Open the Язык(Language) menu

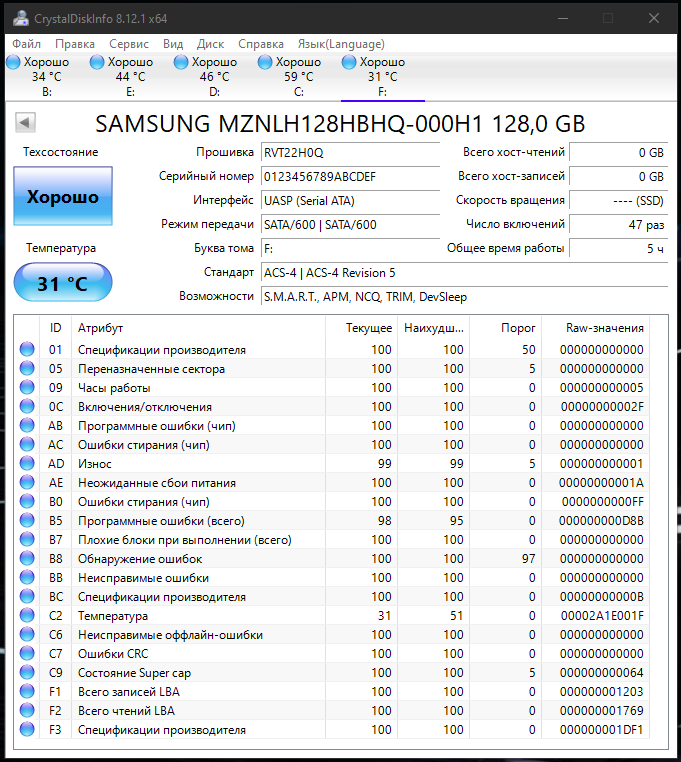click(341, 44)
